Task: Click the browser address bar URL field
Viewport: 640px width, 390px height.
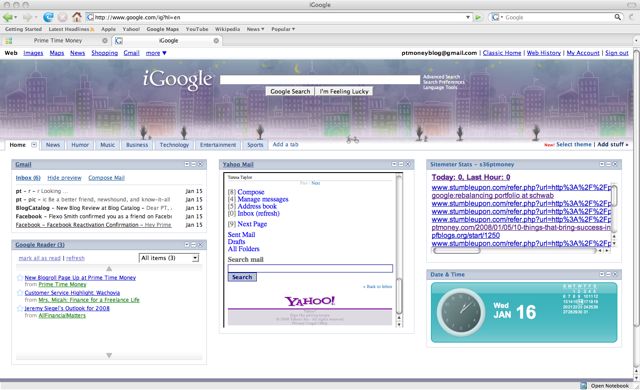Action: (x=276, y=18)
